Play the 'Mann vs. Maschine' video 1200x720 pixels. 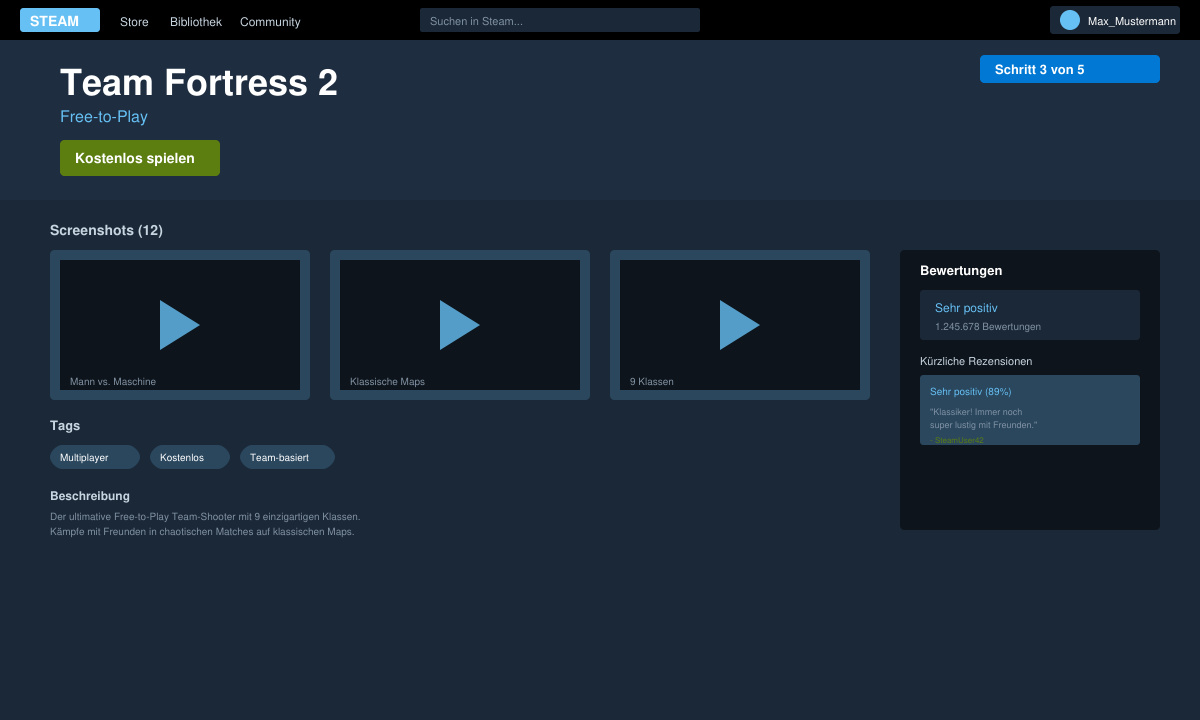180,325
